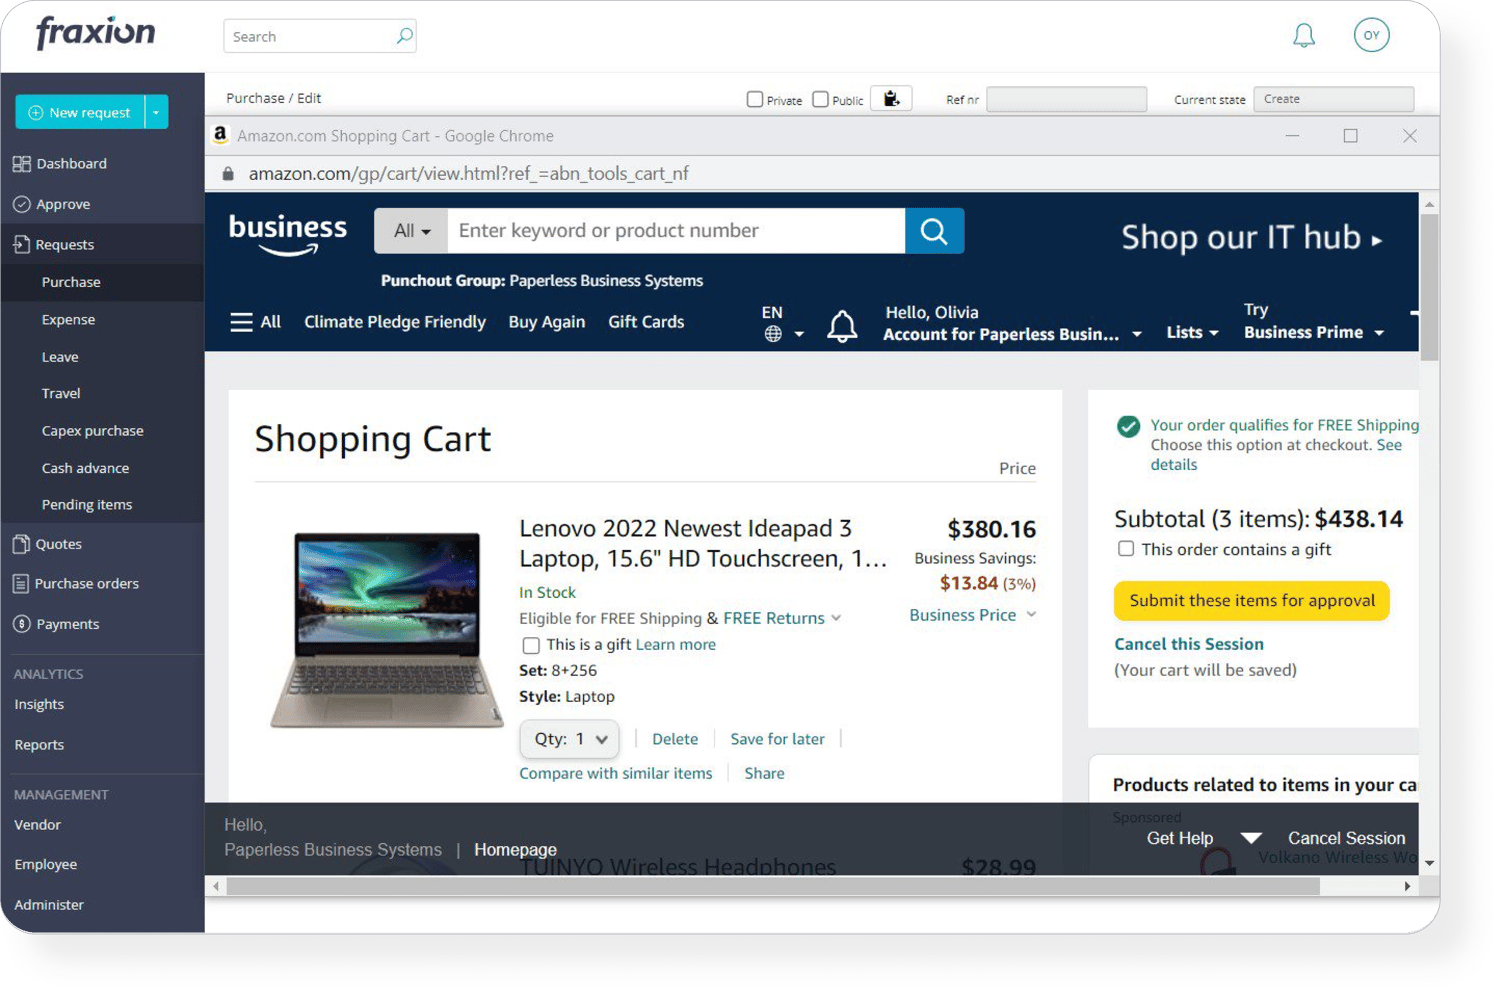Open Fraxion notifications bell
The height and width of the screenshot is (990, 1498).
coord(1303,35)
